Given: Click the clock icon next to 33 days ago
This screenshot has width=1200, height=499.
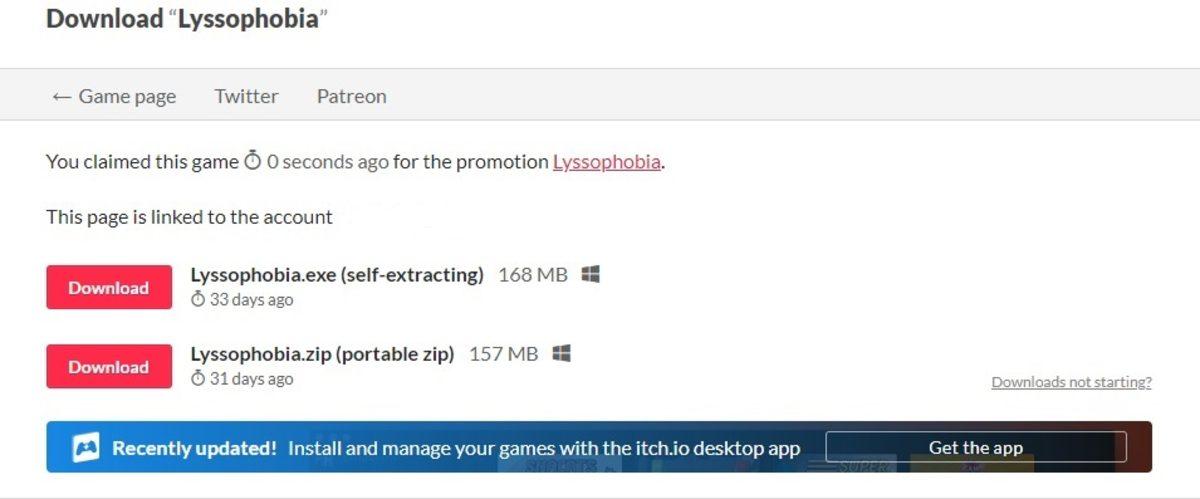Looking at the screenshot, I should (x=198, y=300).
